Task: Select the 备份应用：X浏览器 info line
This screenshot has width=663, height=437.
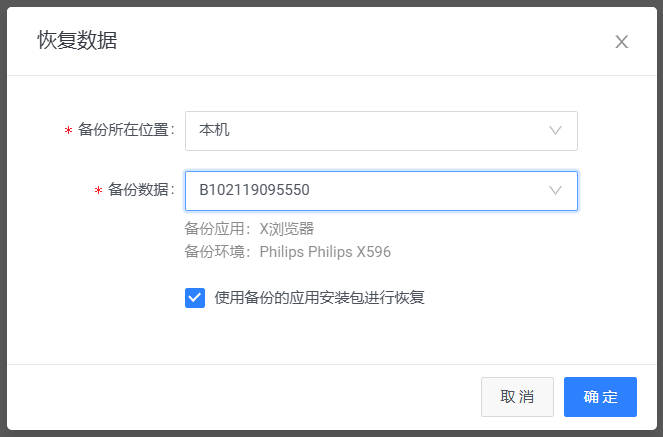Action: [x=250, y=228]
